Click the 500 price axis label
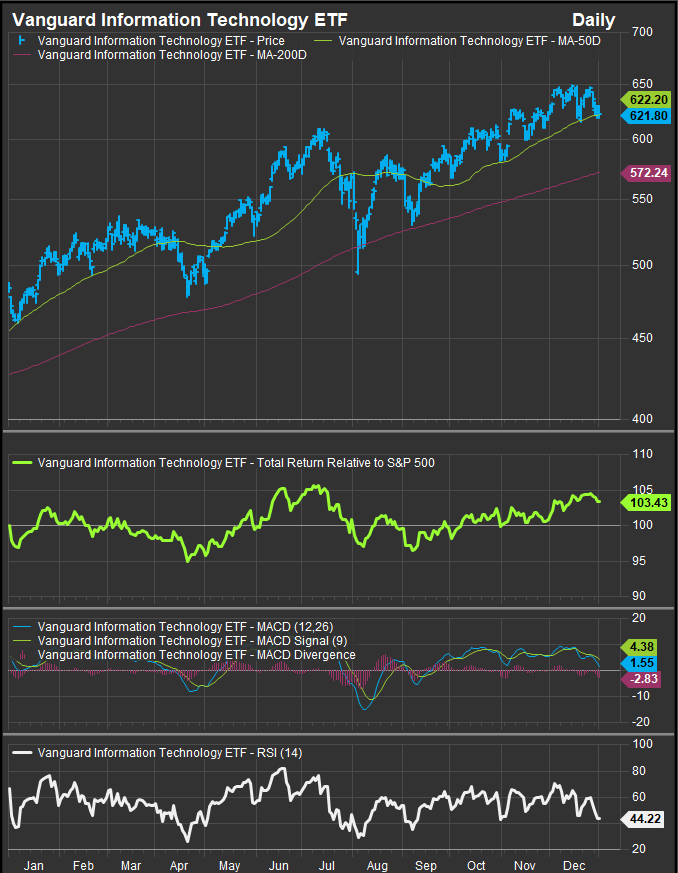678x873 pixels. 642,264
